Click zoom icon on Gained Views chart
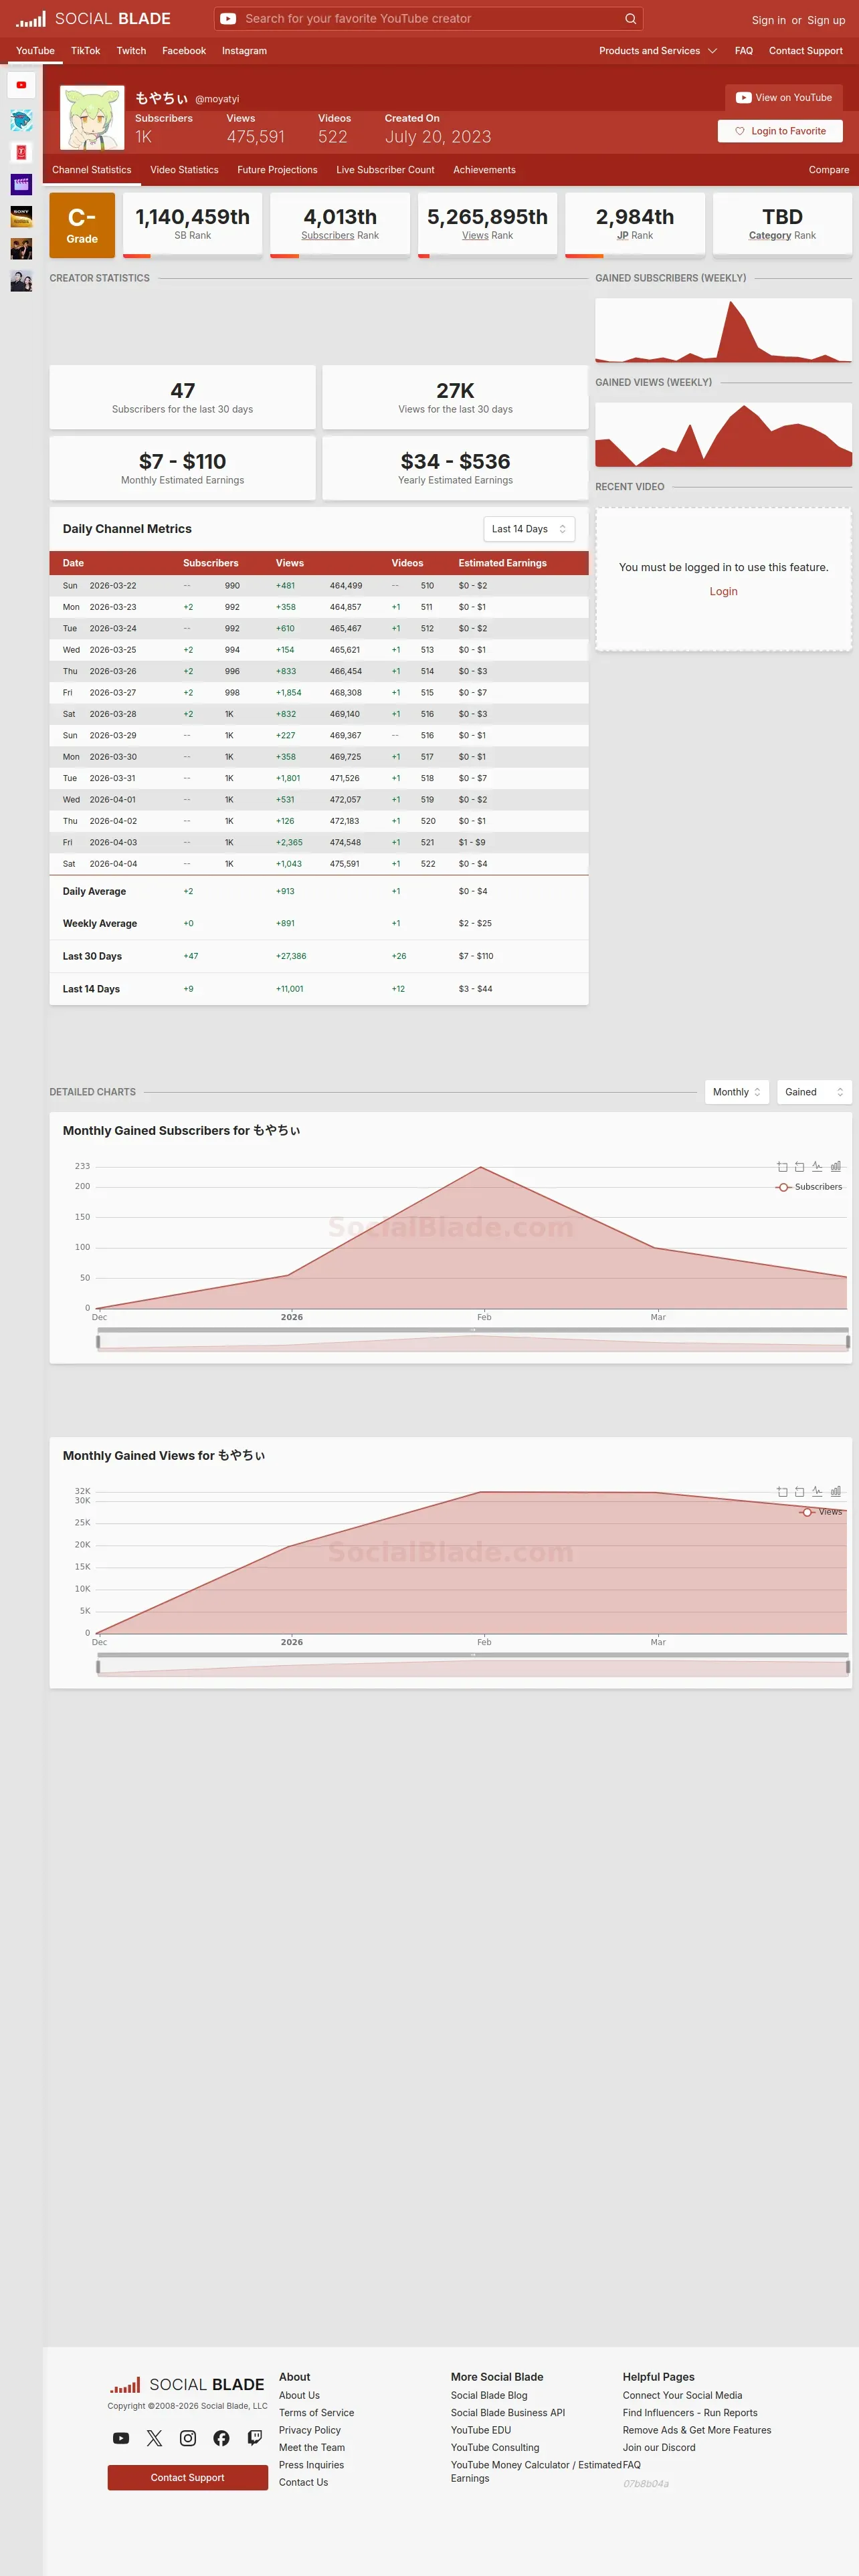Image resolution: width=859 pixels, height=2576 pixels. (782, 1491)
